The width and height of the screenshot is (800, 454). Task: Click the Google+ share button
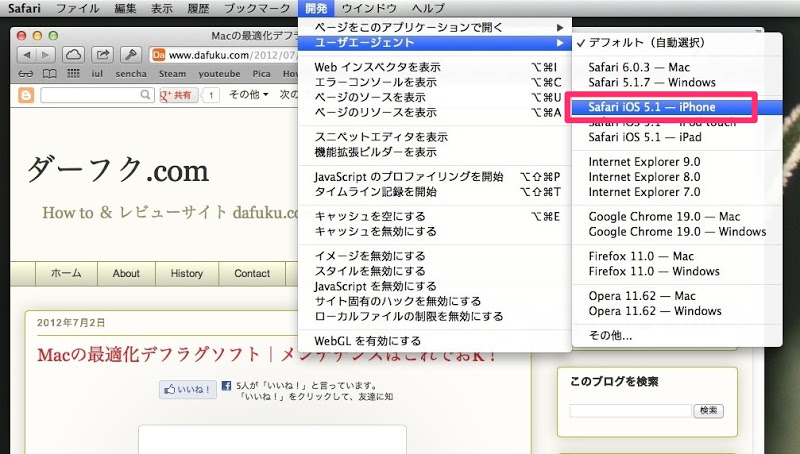[x=179, y=95]
